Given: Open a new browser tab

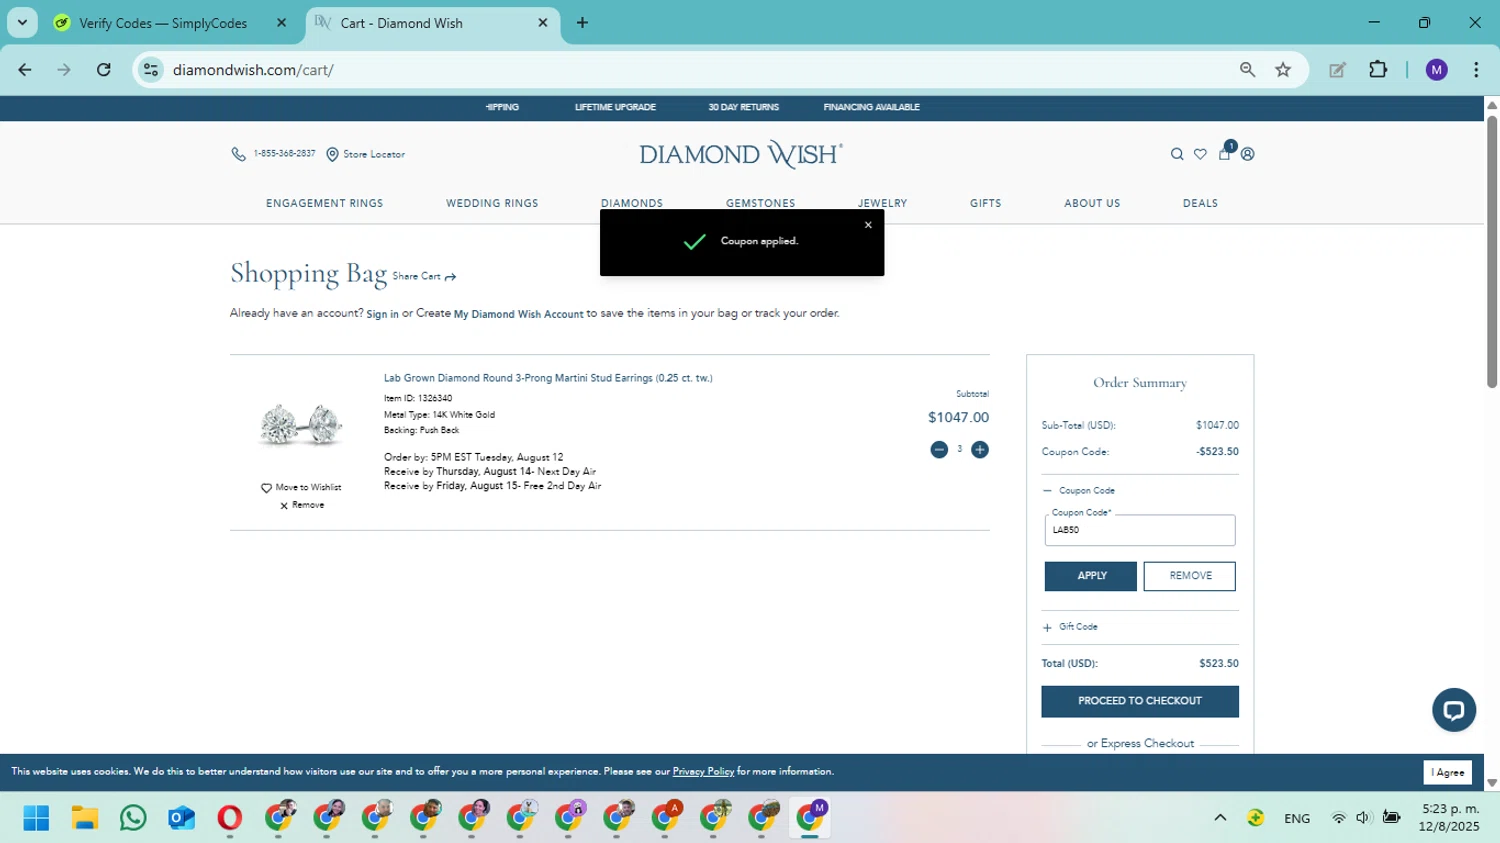Looking at the screenshot, I should (x=582, y=23).
